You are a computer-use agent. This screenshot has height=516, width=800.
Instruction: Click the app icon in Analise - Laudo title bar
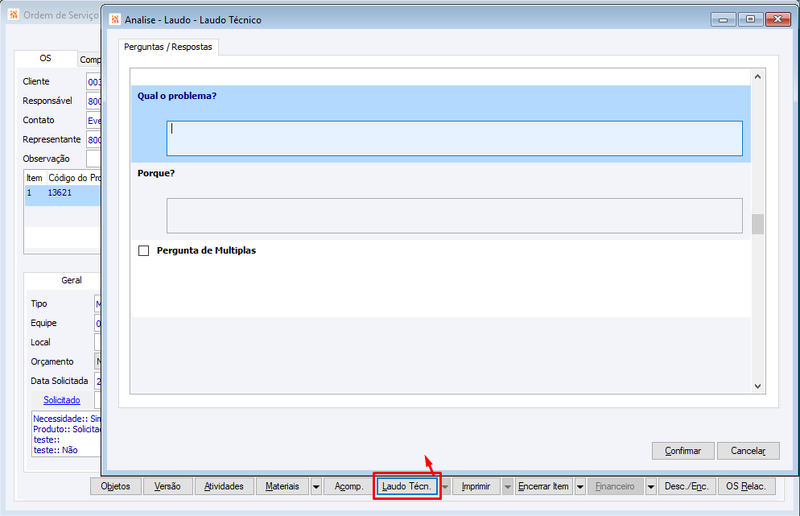click(x=115, y=19)
